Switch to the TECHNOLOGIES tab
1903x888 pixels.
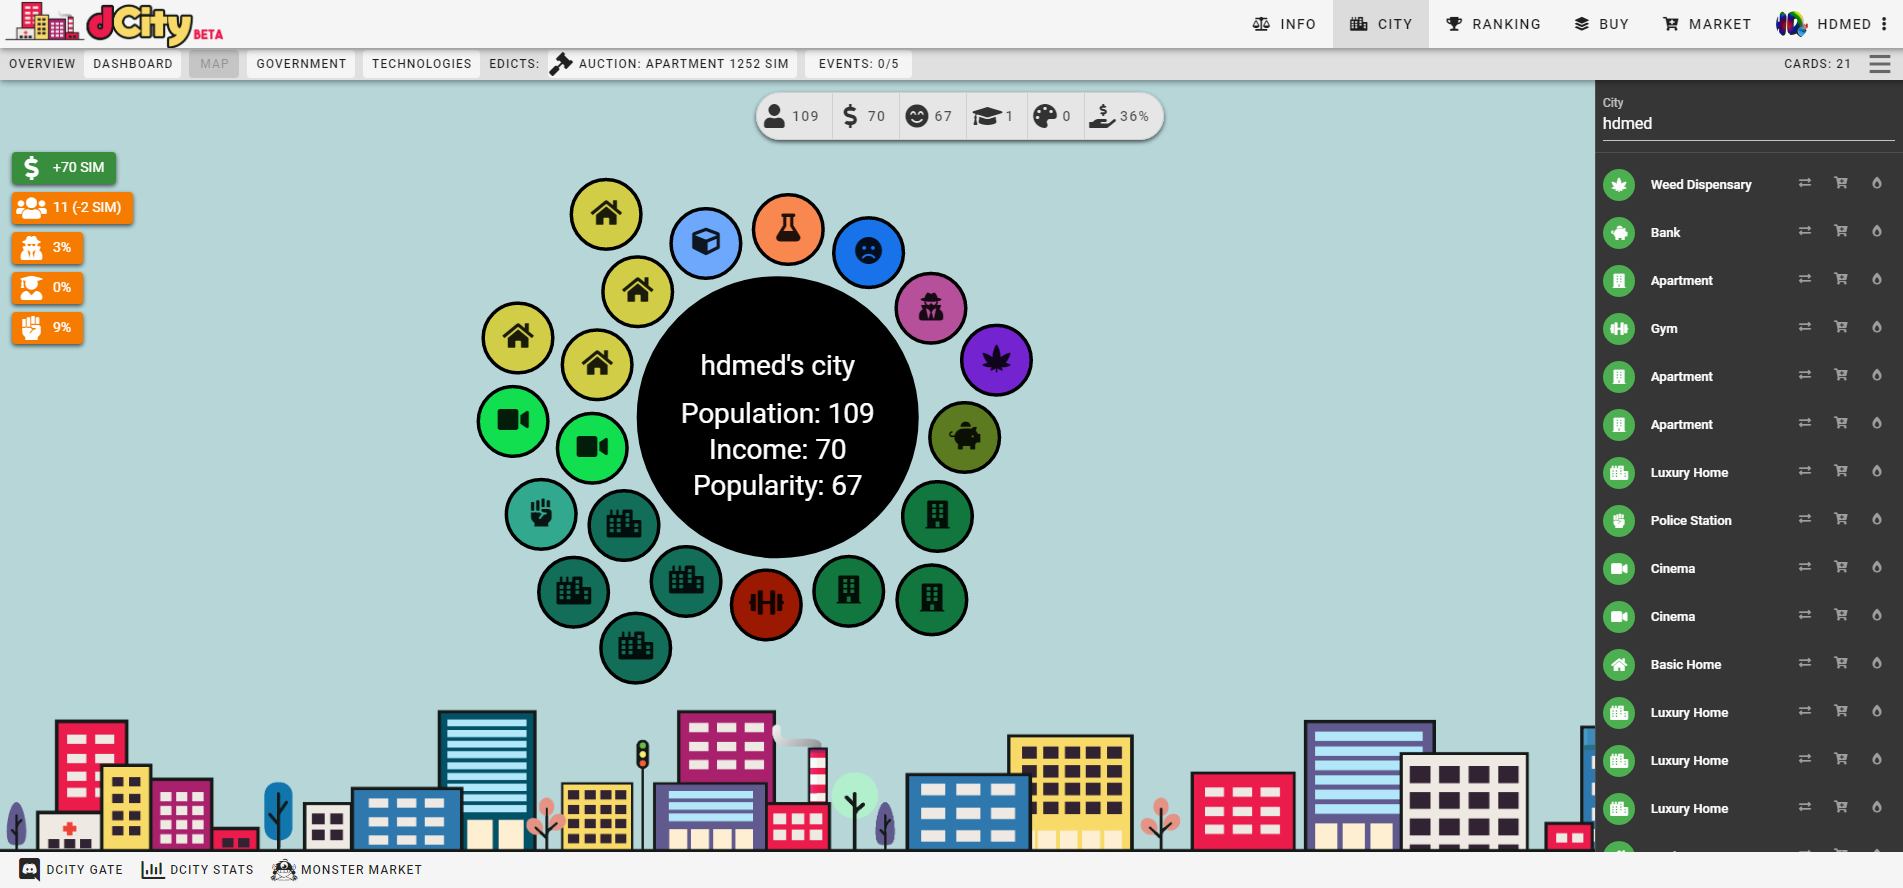(421, 64)
